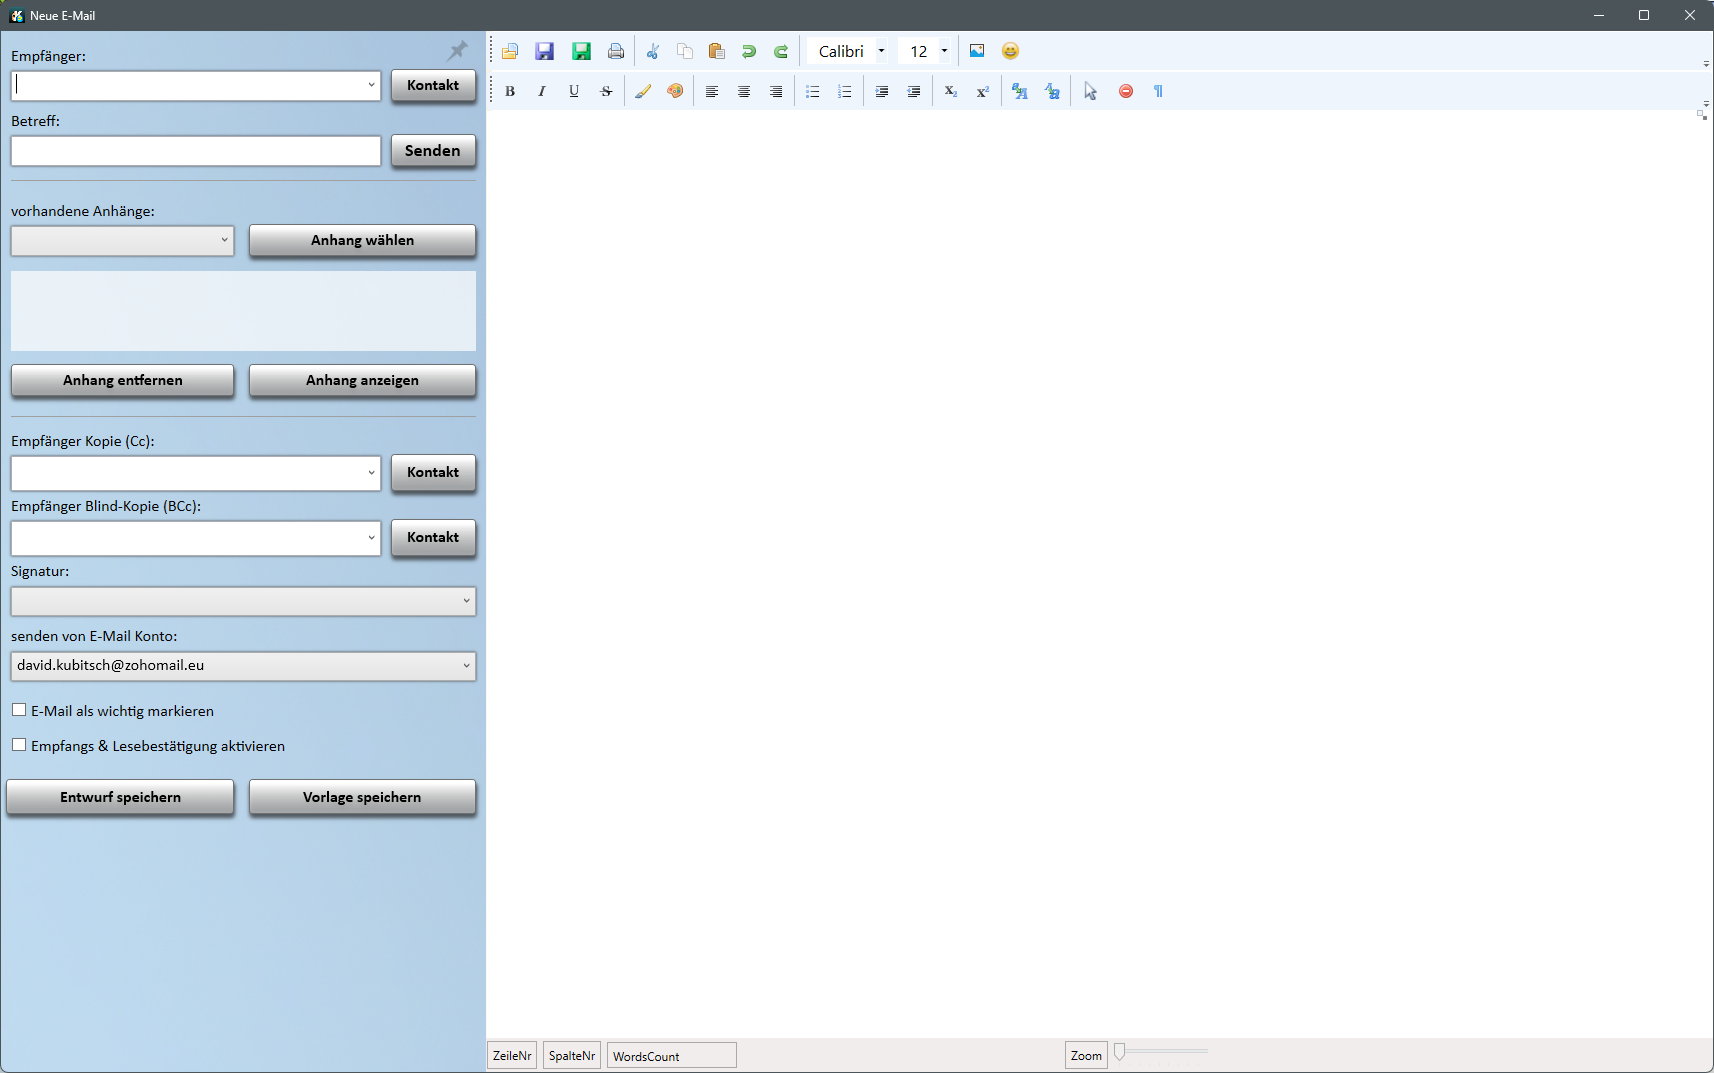The height and width of the screenshot is (1073, 1714).
Task: Enable 'Empfangs & Lesebestätigung aktivieren' checkbox
Action: (19, 745)
